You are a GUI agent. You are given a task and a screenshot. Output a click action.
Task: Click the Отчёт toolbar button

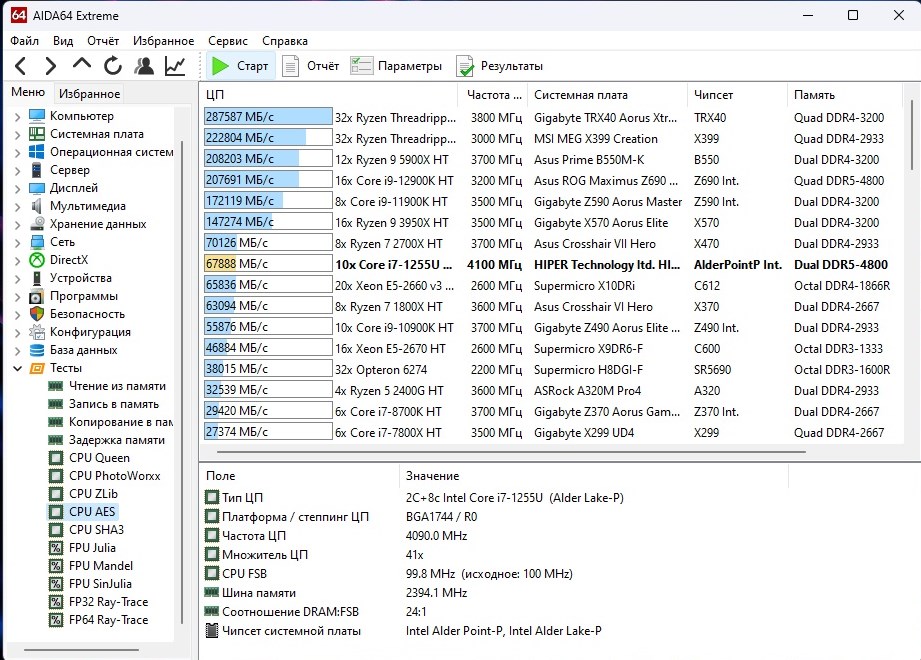310,67
